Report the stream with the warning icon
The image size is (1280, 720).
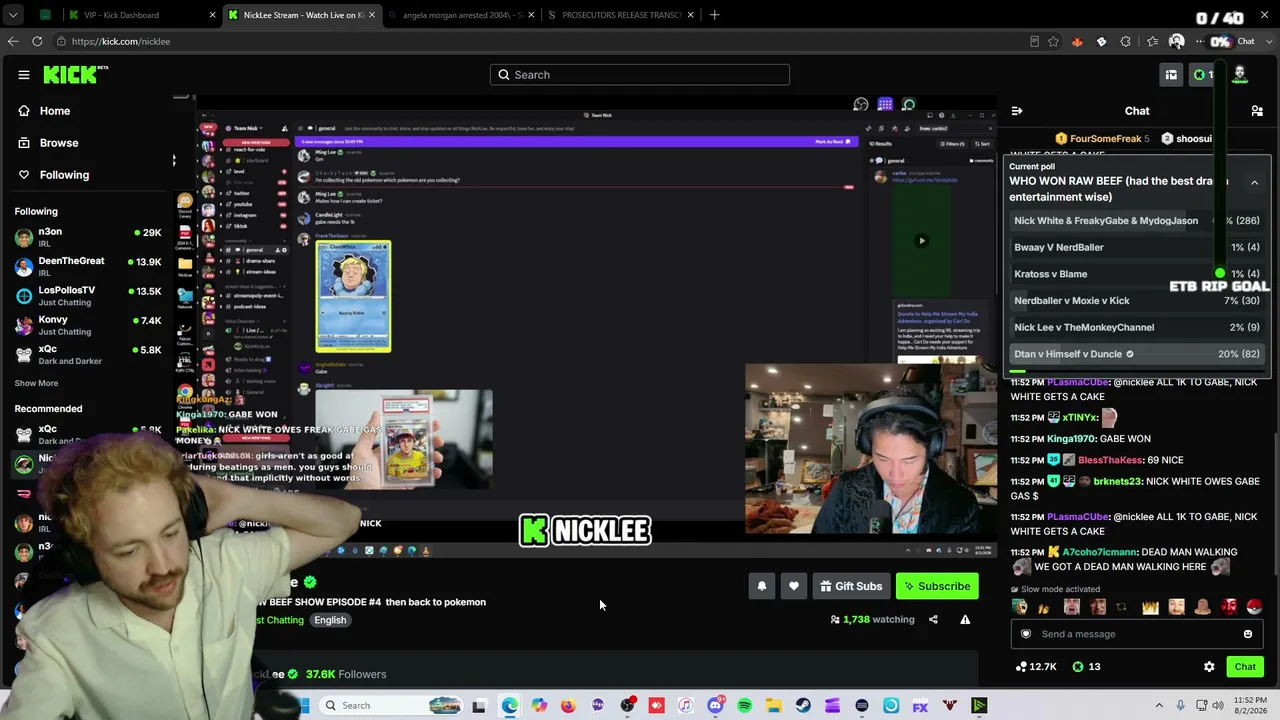[965, 619]
